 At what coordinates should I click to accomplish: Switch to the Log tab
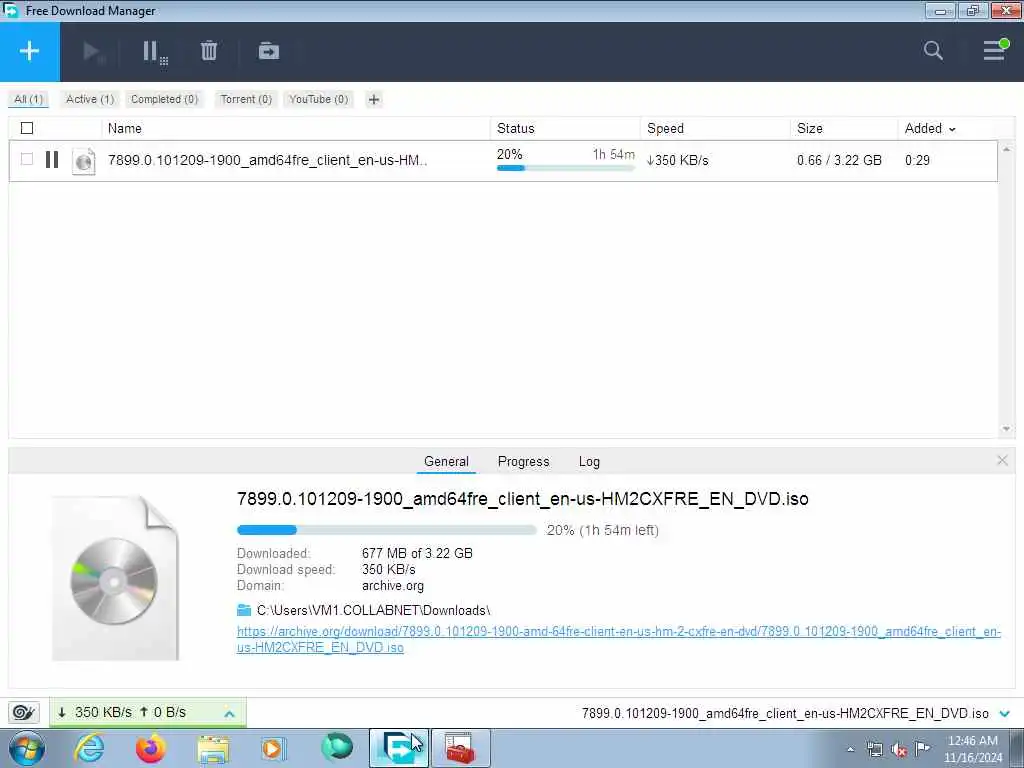[x=589, y=461]
